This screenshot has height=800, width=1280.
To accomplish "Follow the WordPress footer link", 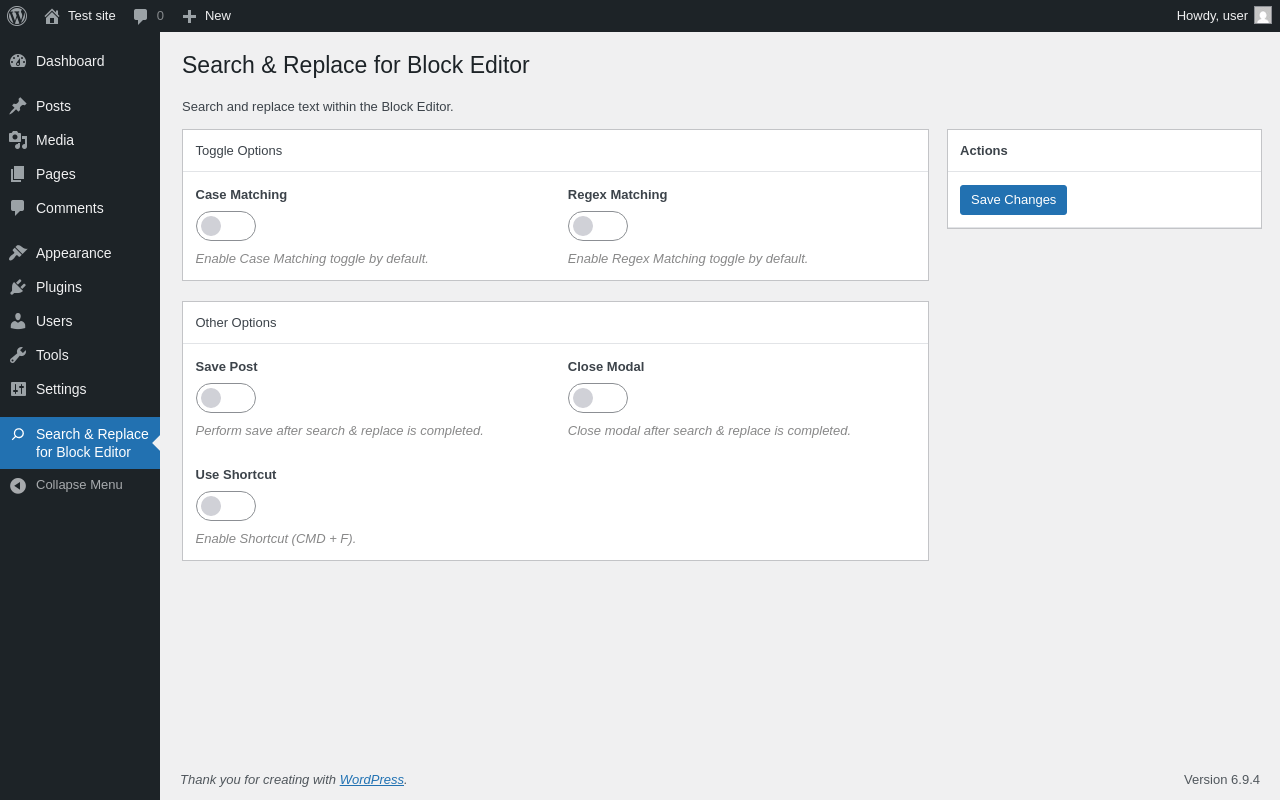I will point(372,779).
